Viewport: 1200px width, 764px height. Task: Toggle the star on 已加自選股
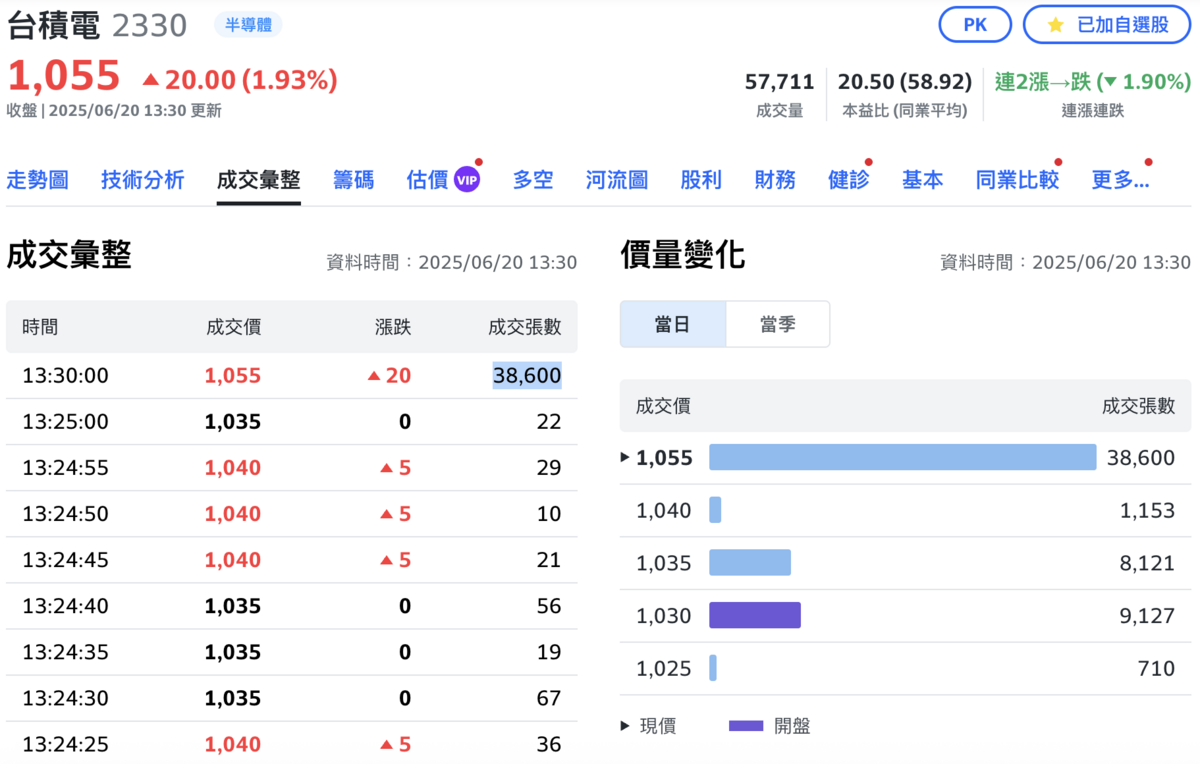(x=1055, y=25)
